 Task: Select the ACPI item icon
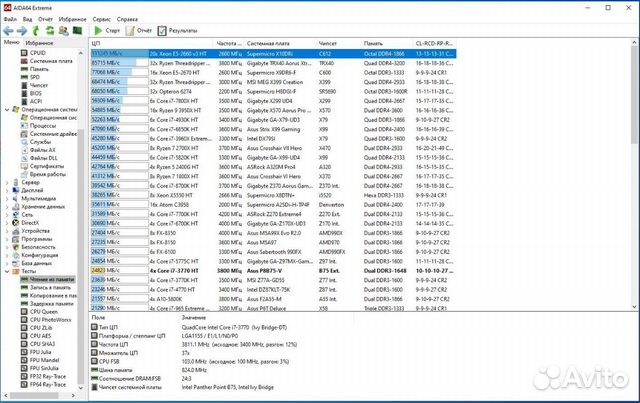[x=24, y=101]
